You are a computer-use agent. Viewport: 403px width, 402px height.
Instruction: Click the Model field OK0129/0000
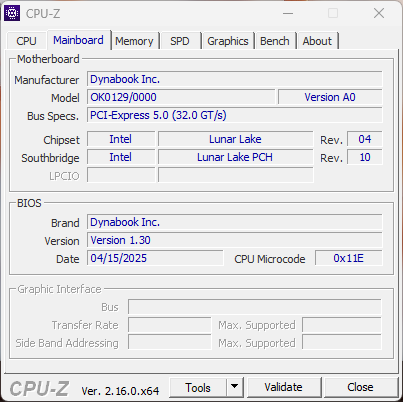(x=181, y=97)
